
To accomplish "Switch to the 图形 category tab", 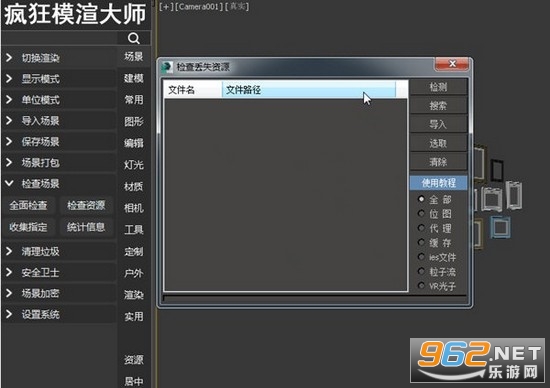I will [134, 121].
